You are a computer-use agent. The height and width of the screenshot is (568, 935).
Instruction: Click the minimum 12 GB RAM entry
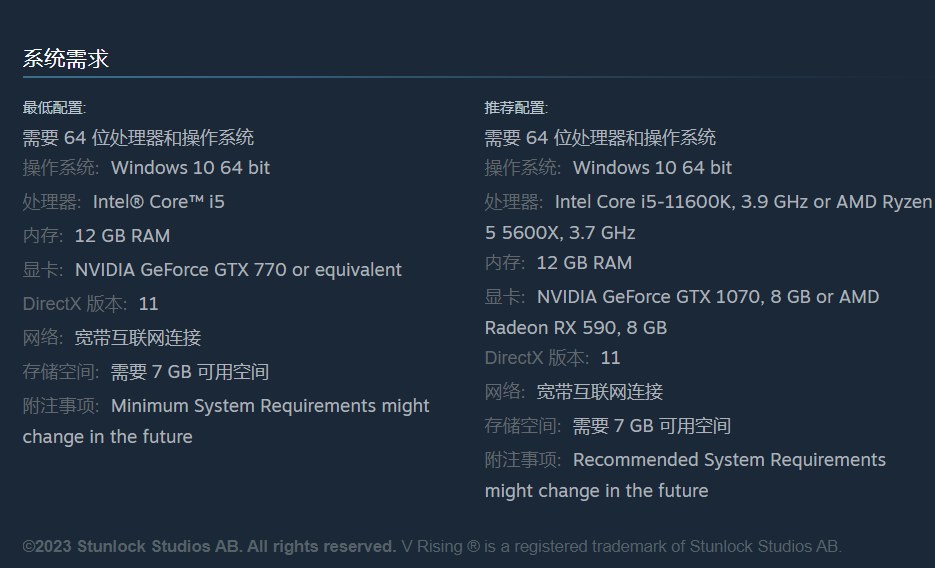pyautogui.click(x=122, y=236)
